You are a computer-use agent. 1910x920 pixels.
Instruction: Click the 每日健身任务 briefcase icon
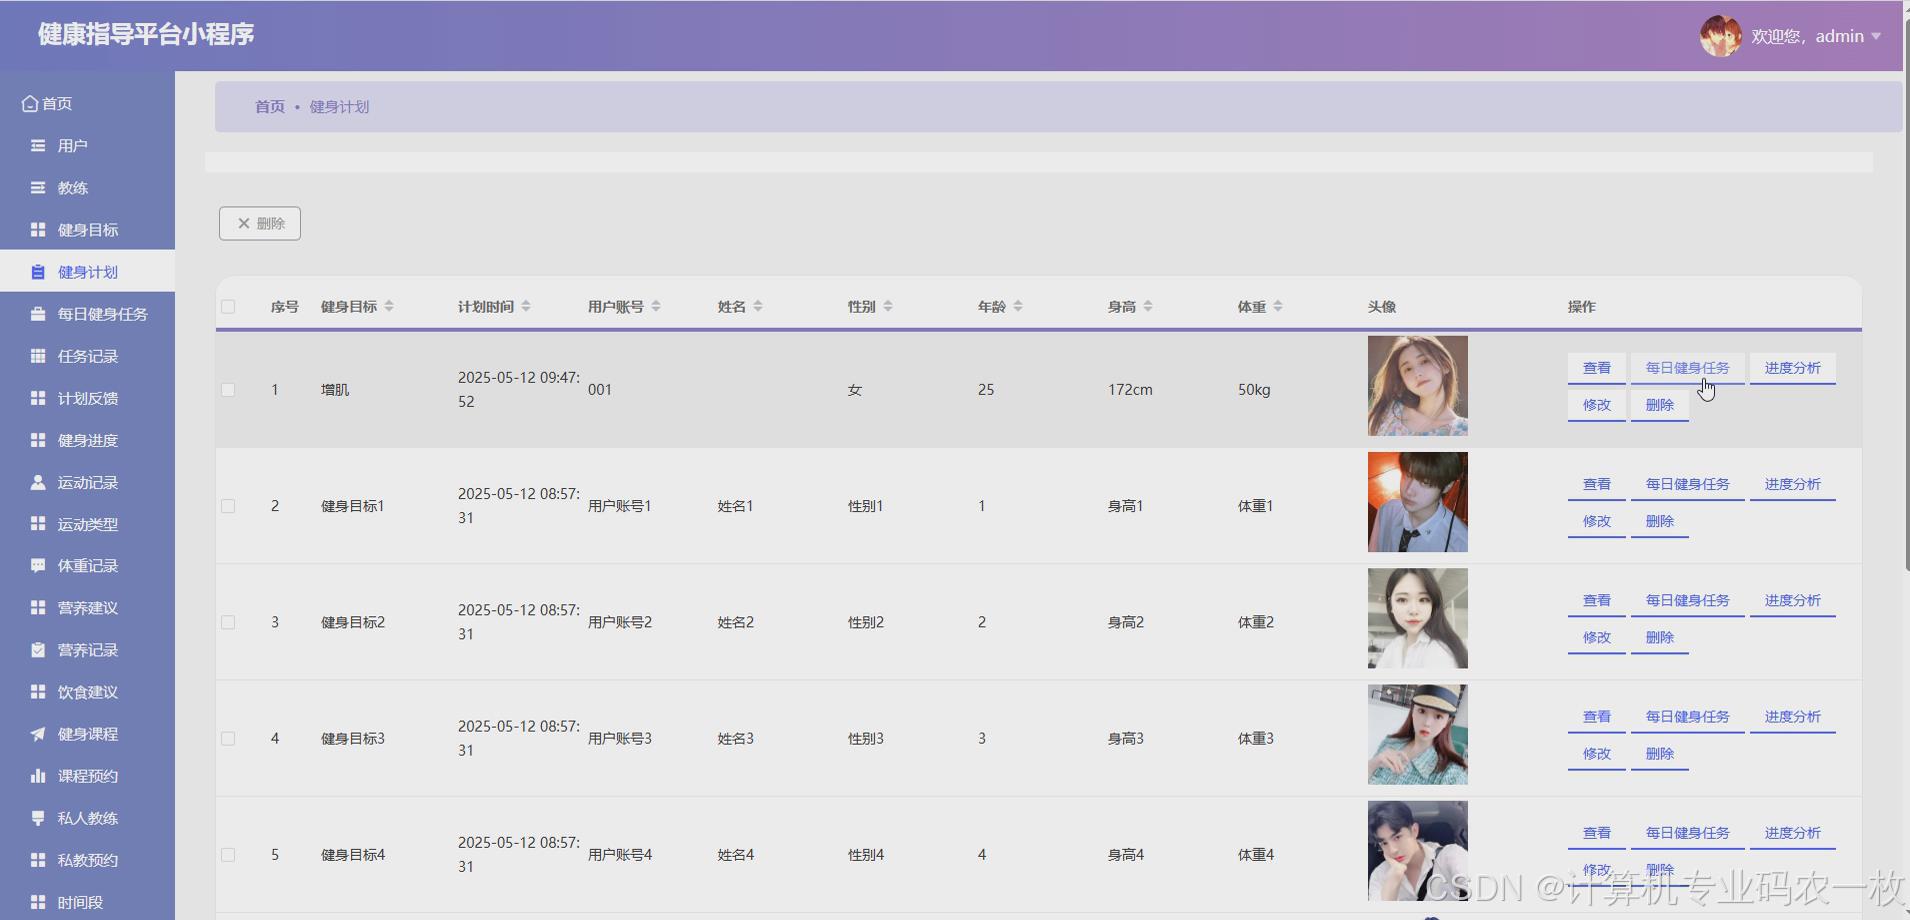(x=38, y=314)
